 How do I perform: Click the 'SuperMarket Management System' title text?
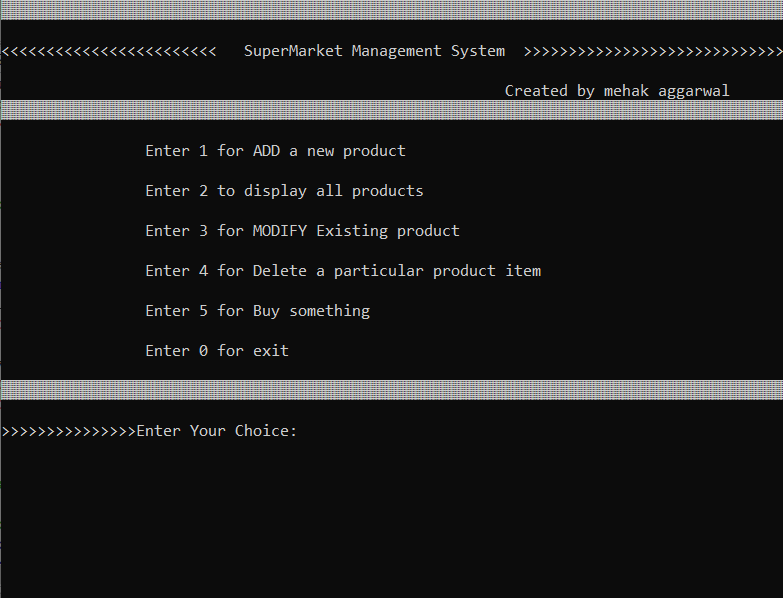pyautogui.click(x=374, y=51)
